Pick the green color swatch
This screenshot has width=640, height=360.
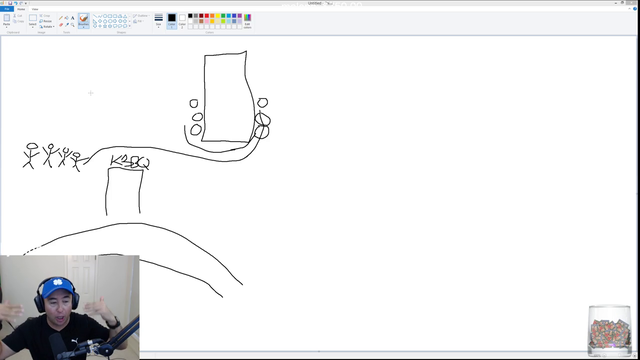(223, 16)
